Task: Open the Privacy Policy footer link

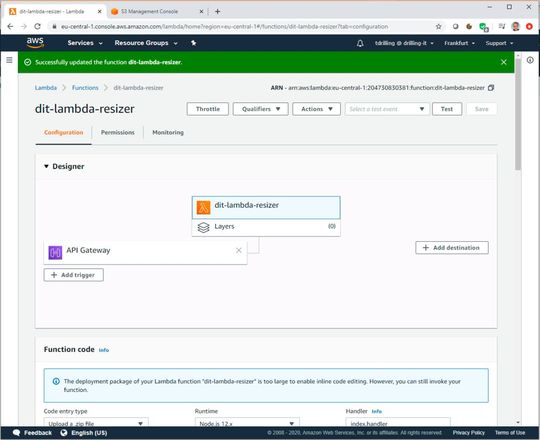Action: pyautogui.click(x=469, y=432)
